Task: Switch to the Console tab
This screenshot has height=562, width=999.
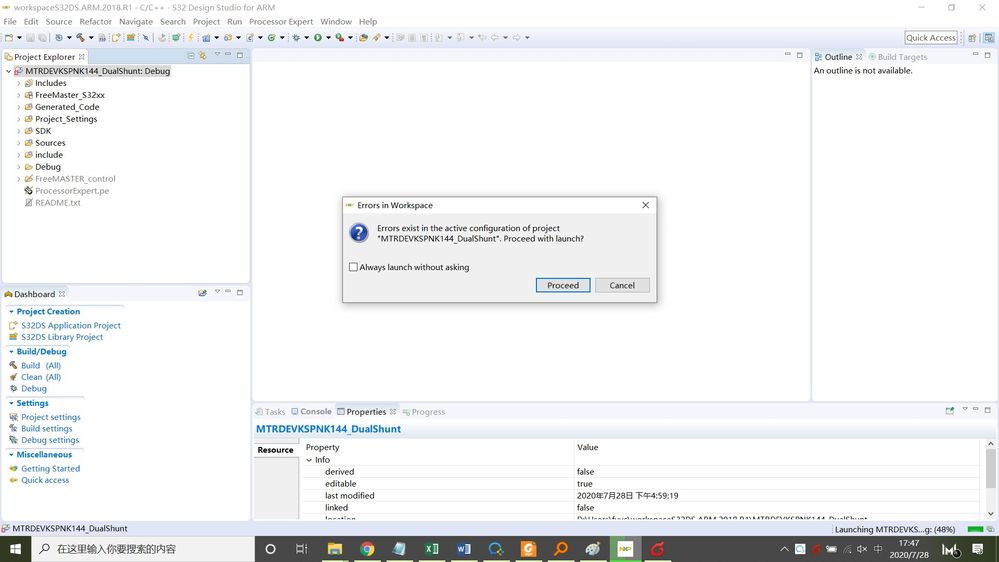Action: 311,412
